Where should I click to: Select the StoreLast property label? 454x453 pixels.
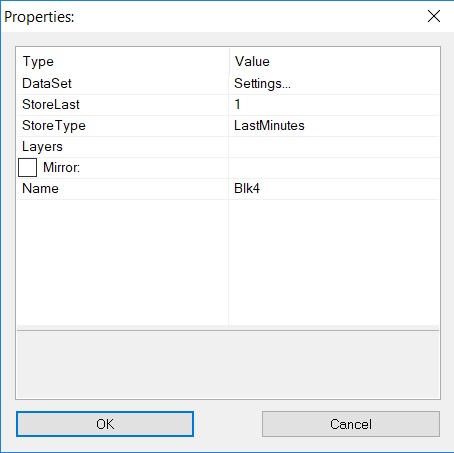point(51,105)
